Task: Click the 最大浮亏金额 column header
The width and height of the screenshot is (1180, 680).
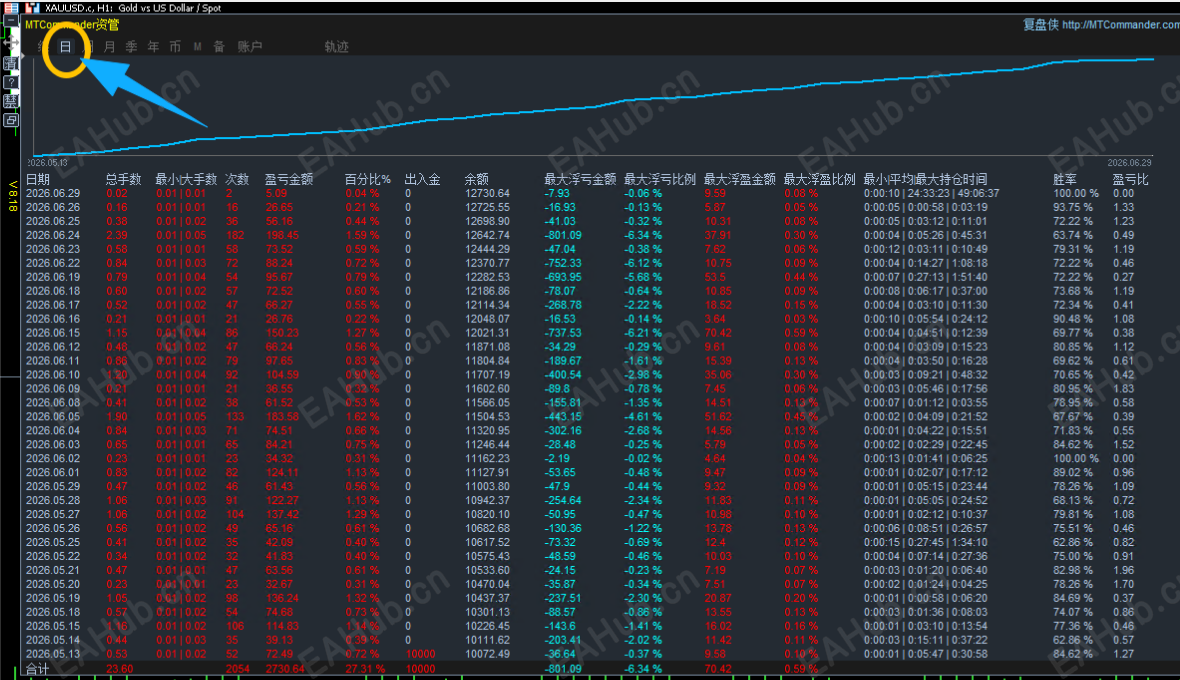Action: point(580,179)
